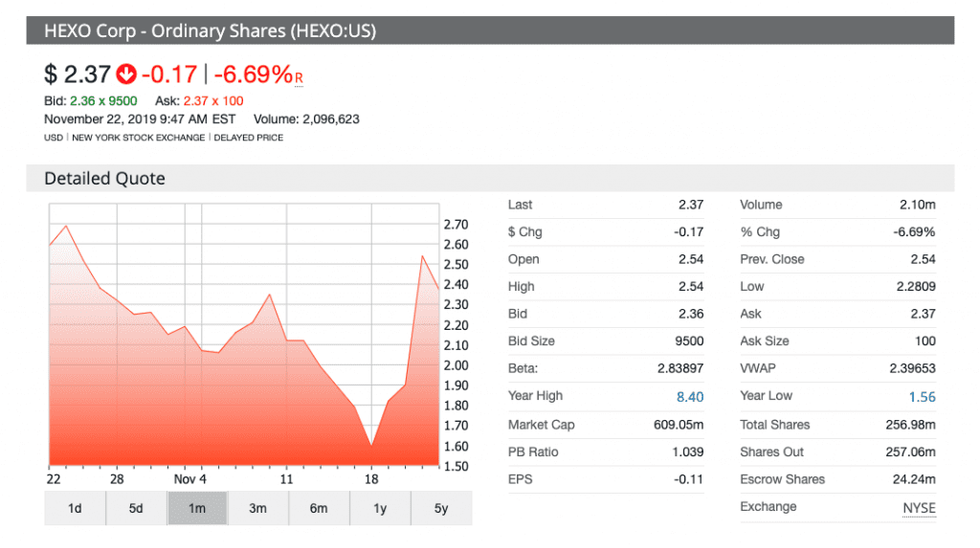
Task: Click the -6.69% percent change headline
Action: [x=253, y=74]
